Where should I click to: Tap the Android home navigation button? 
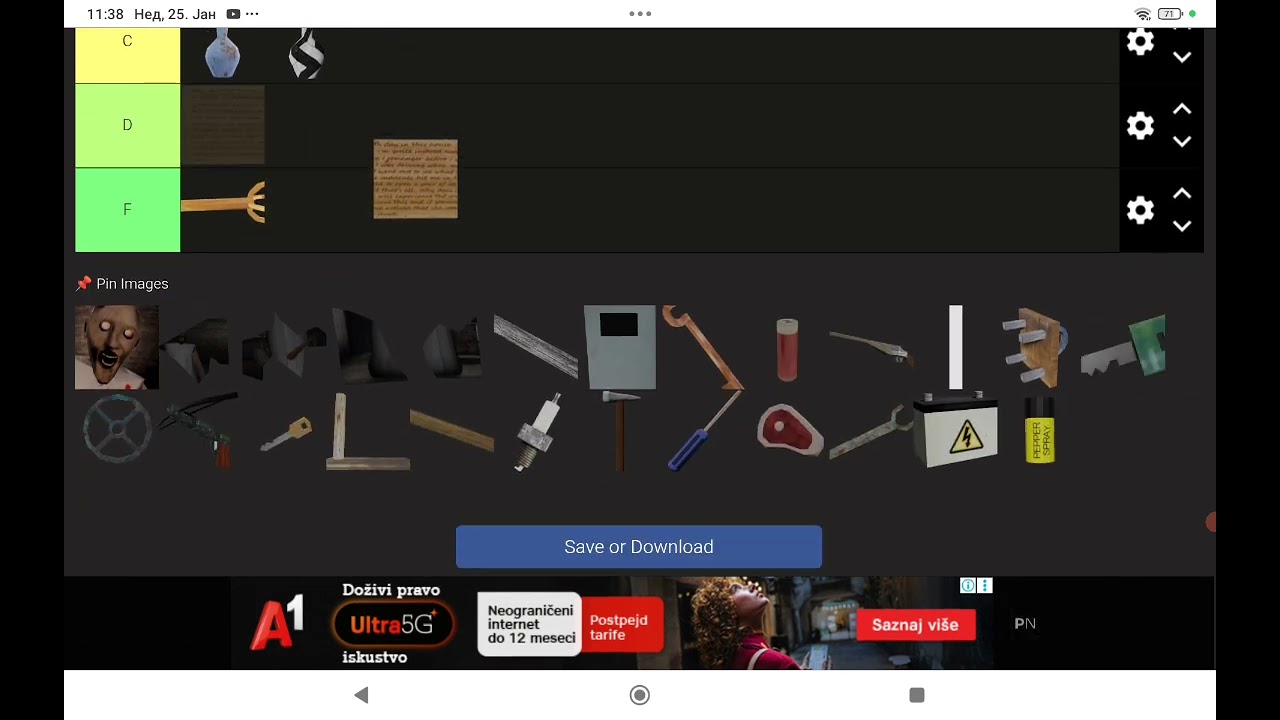click(x=640, y=695)
